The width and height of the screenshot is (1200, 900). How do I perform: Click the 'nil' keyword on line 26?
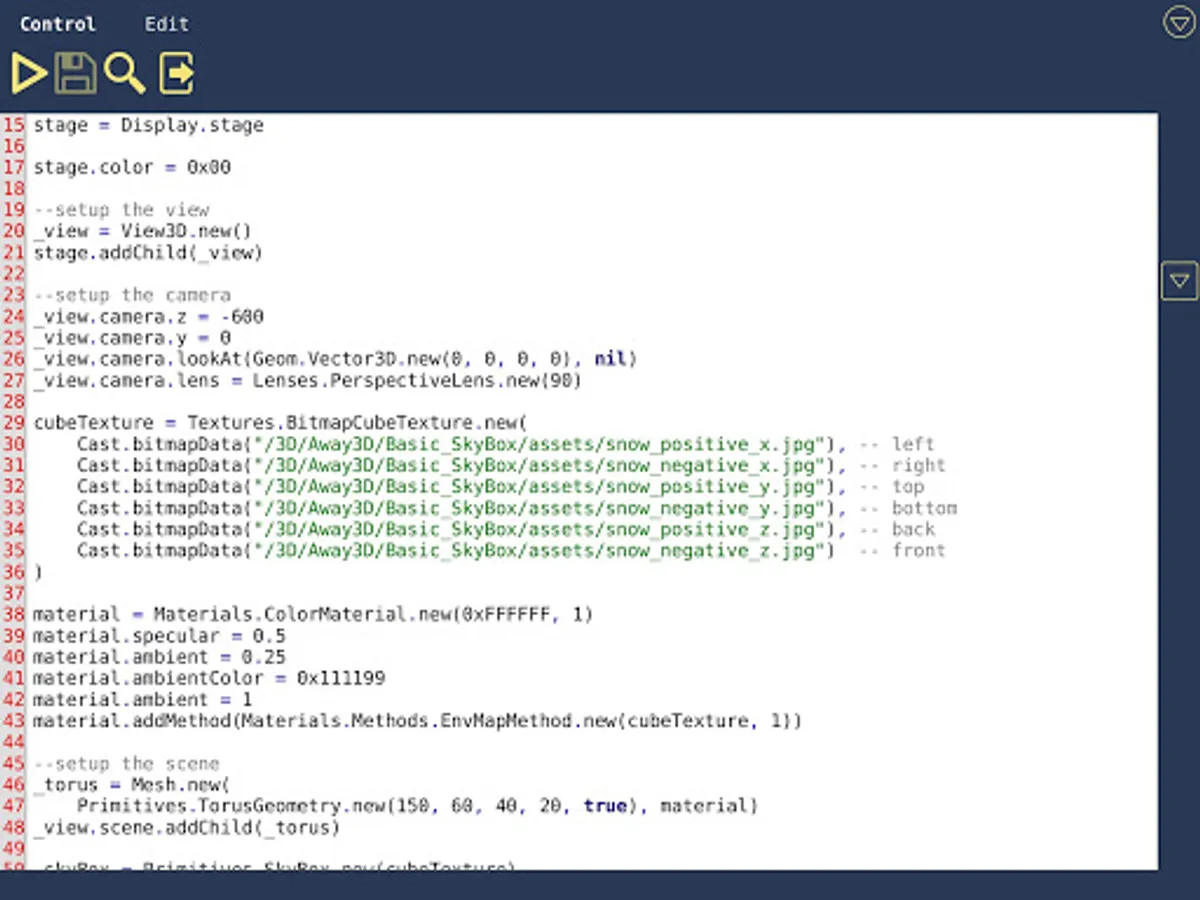(x=610, y=359)
